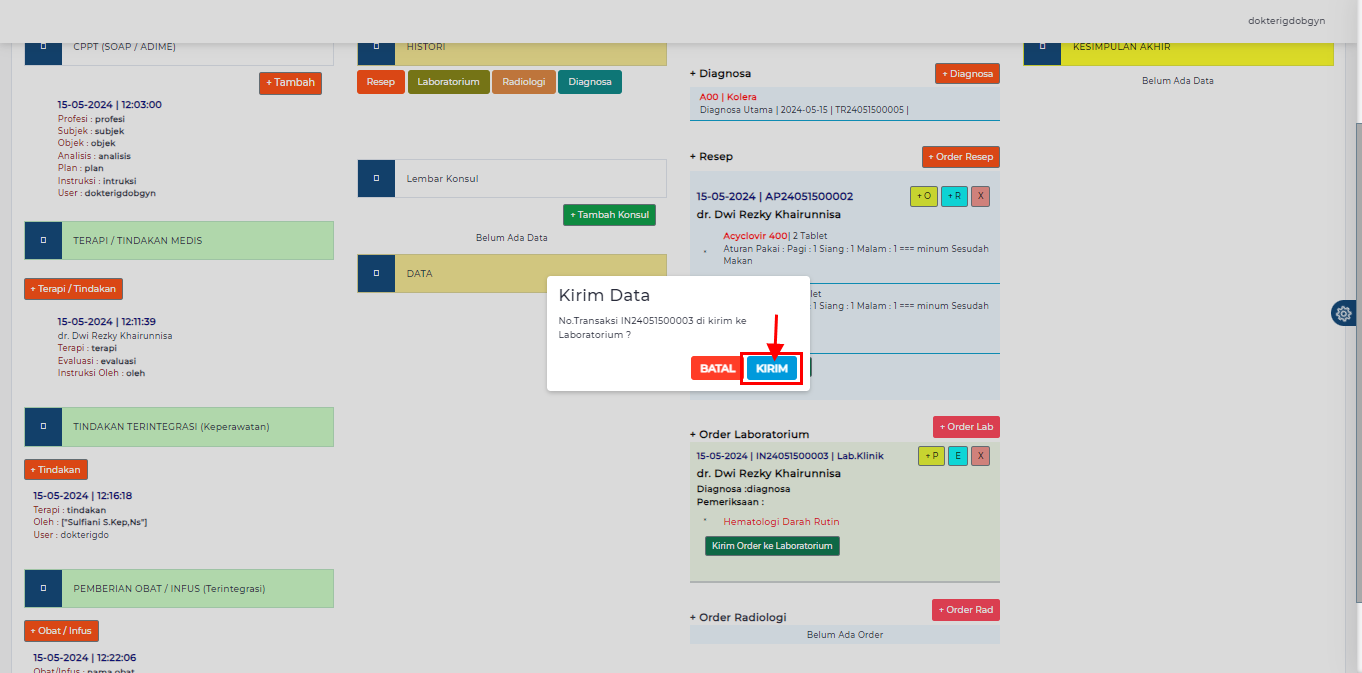Click the CPPT (SOAP / ADIME) header square icon
This screenshot has height=673, width=1362.
tap(42, 46)
